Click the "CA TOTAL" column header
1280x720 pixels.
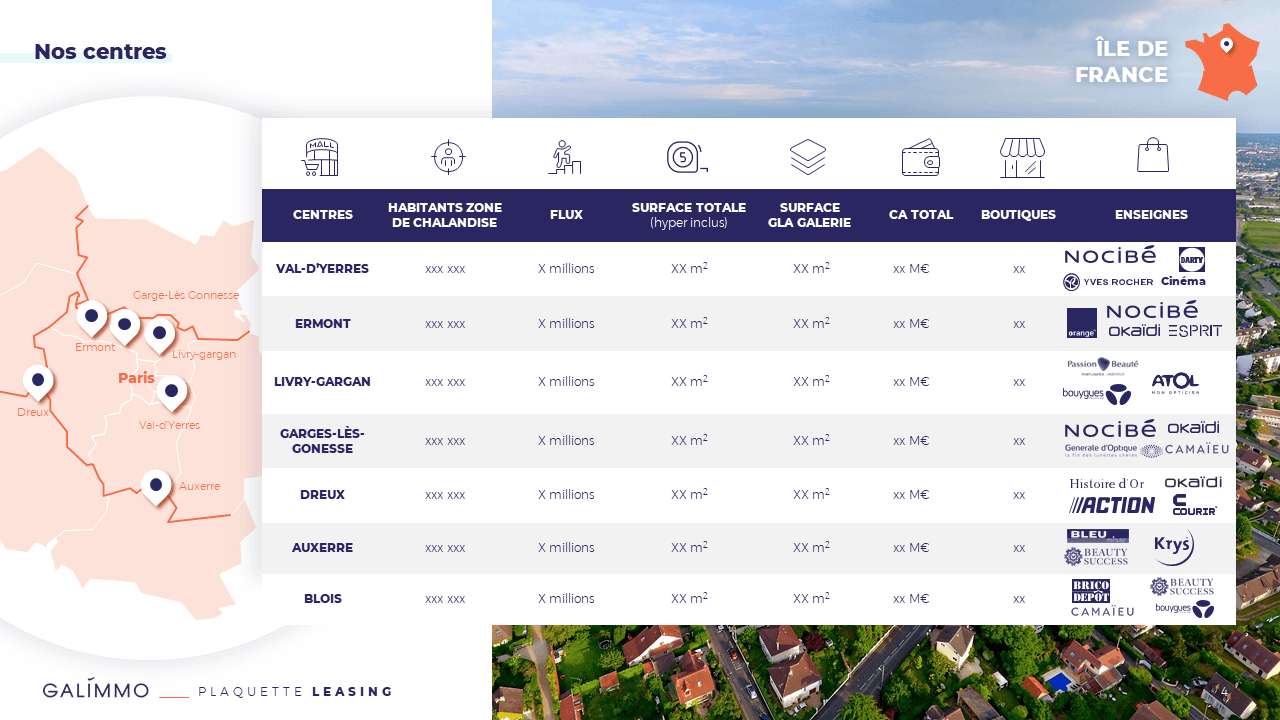tap(921, 215)
